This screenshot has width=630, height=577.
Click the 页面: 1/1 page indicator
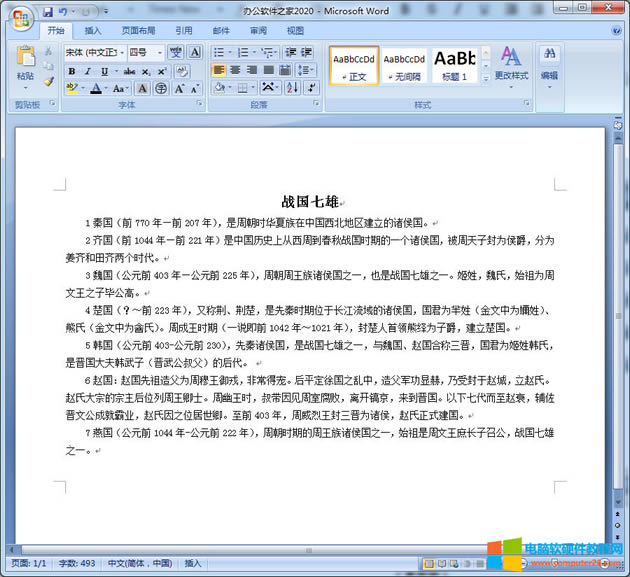point(29,564)
